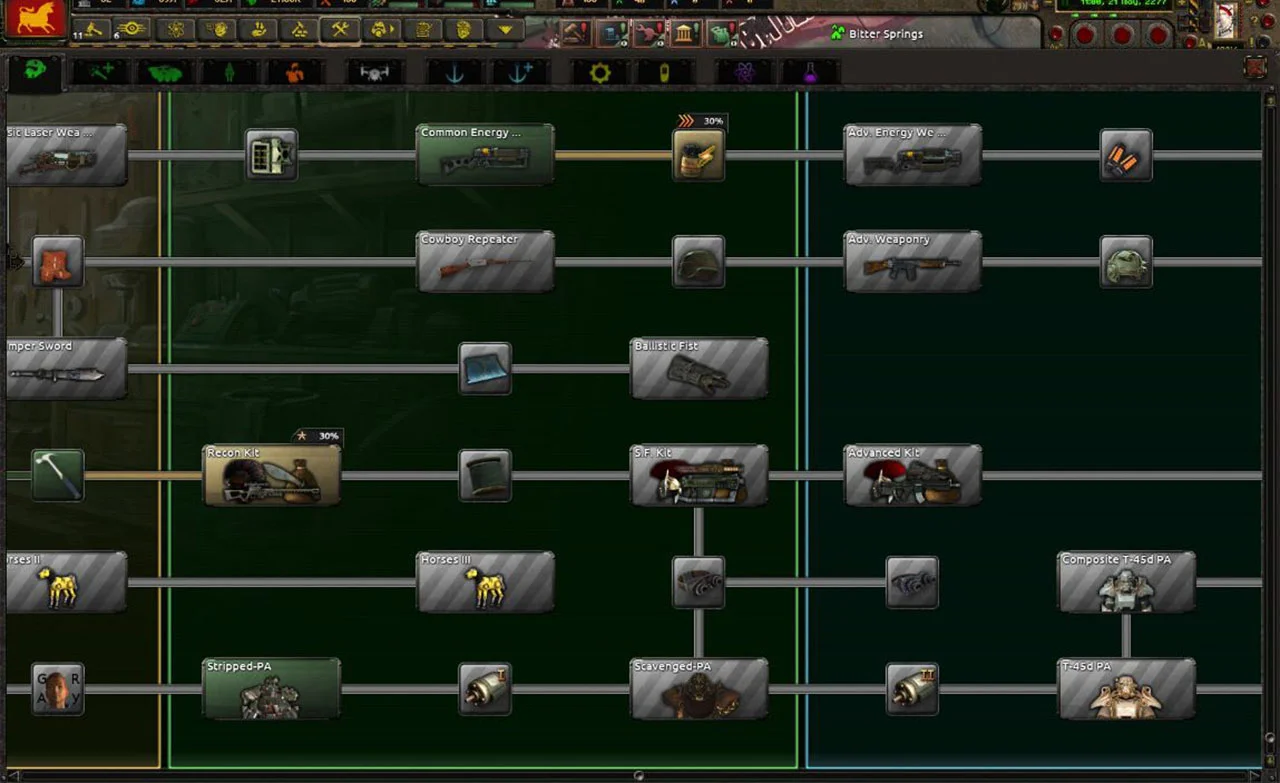
Task: Switch to the purple flask research tab
Action: [810, 72]
